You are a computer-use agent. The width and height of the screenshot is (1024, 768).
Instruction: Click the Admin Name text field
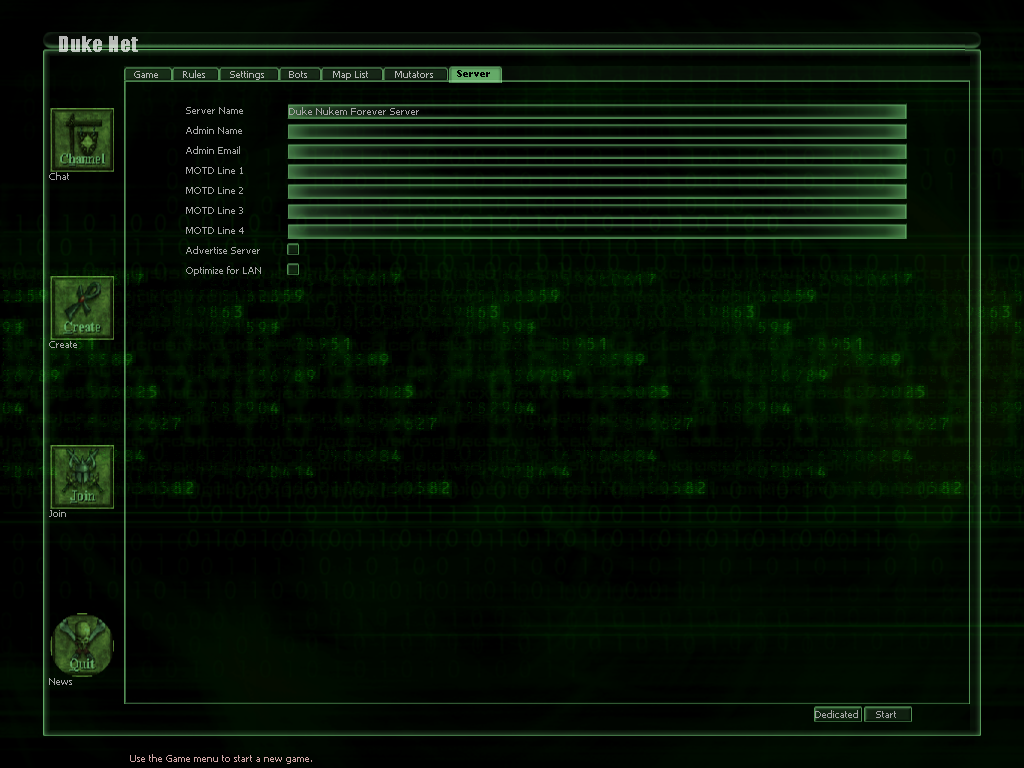click(x=597, y=132)
